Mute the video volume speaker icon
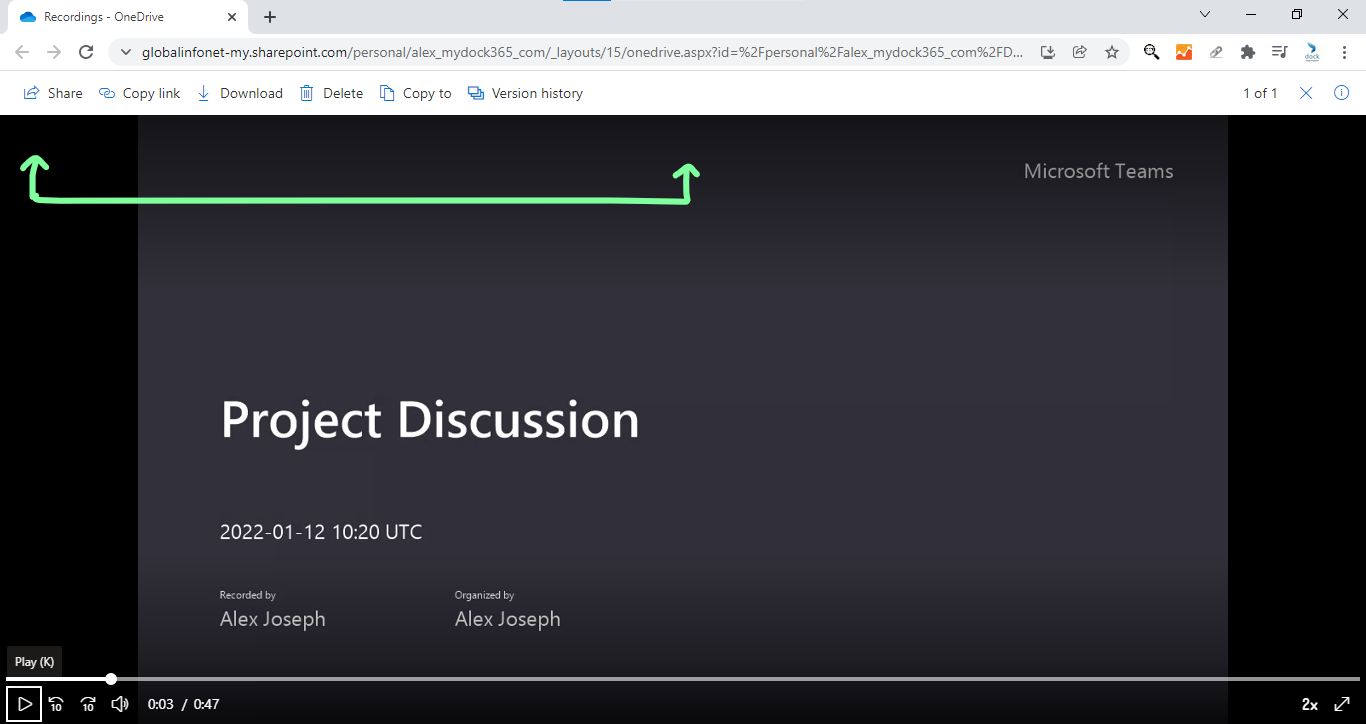1366x724 pixels. (120, 704)
